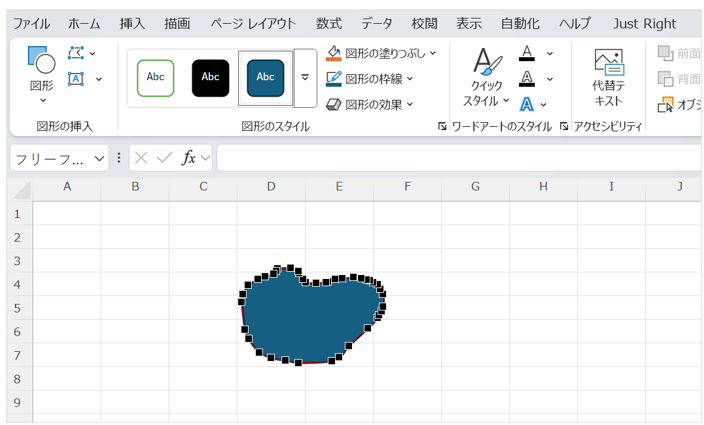Image resolution: width=704 pixels, height=425 pixels.
Task: Open 図形の塗りつぶし dropdown arrow
Action: [433, 53]
